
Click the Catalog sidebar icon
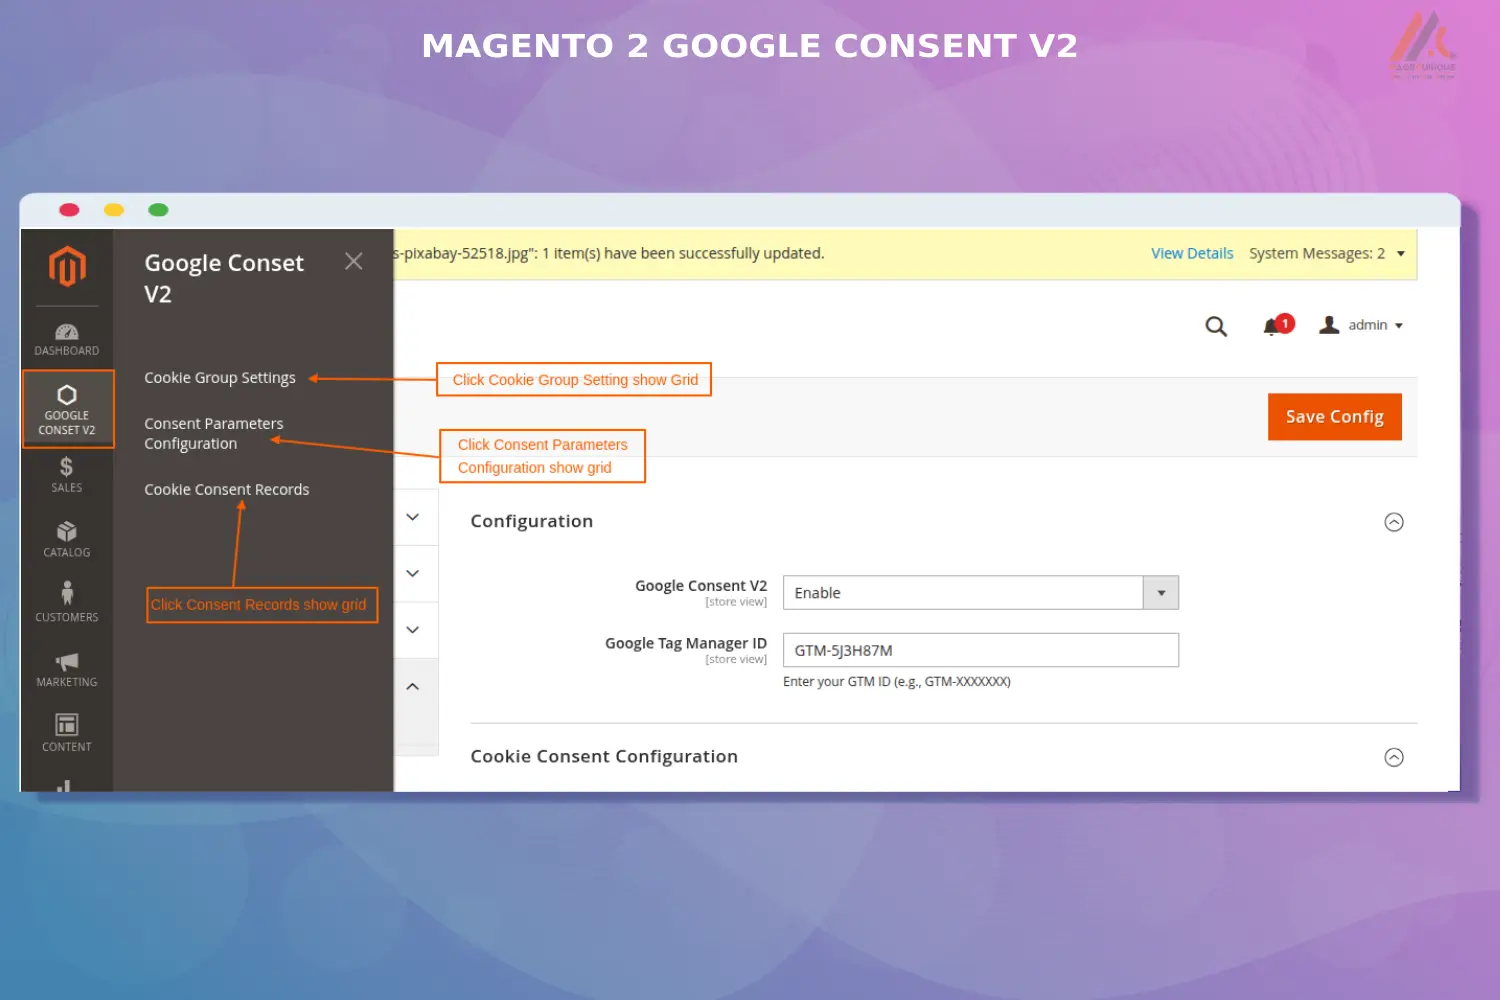(67, 538)
